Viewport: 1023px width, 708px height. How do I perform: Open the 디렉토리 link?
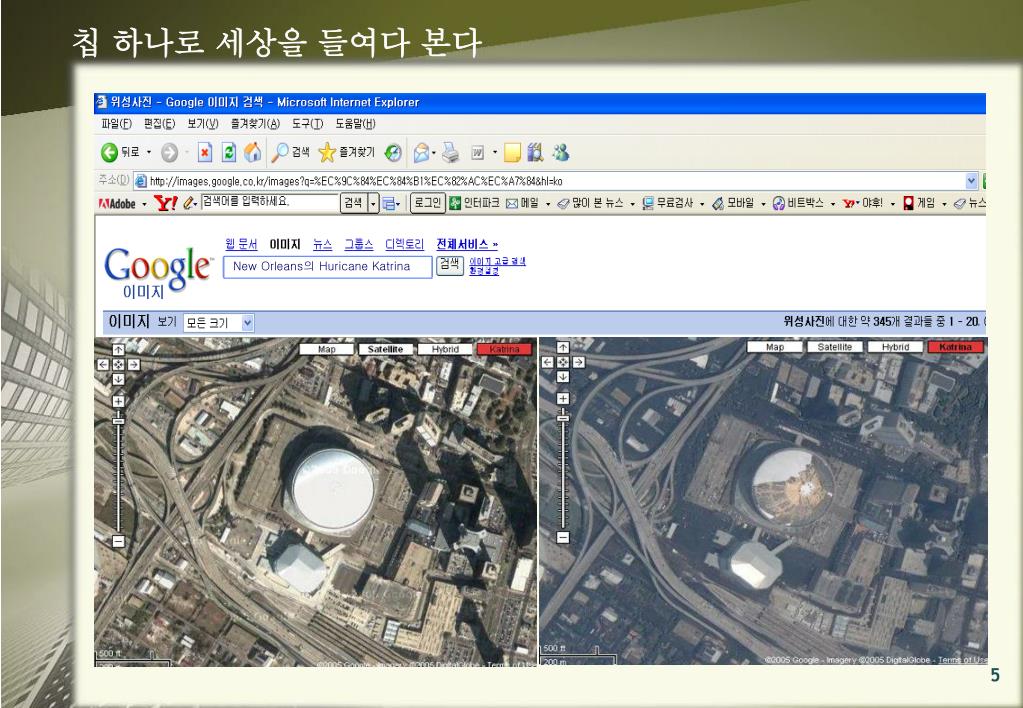tap(405, 244)
